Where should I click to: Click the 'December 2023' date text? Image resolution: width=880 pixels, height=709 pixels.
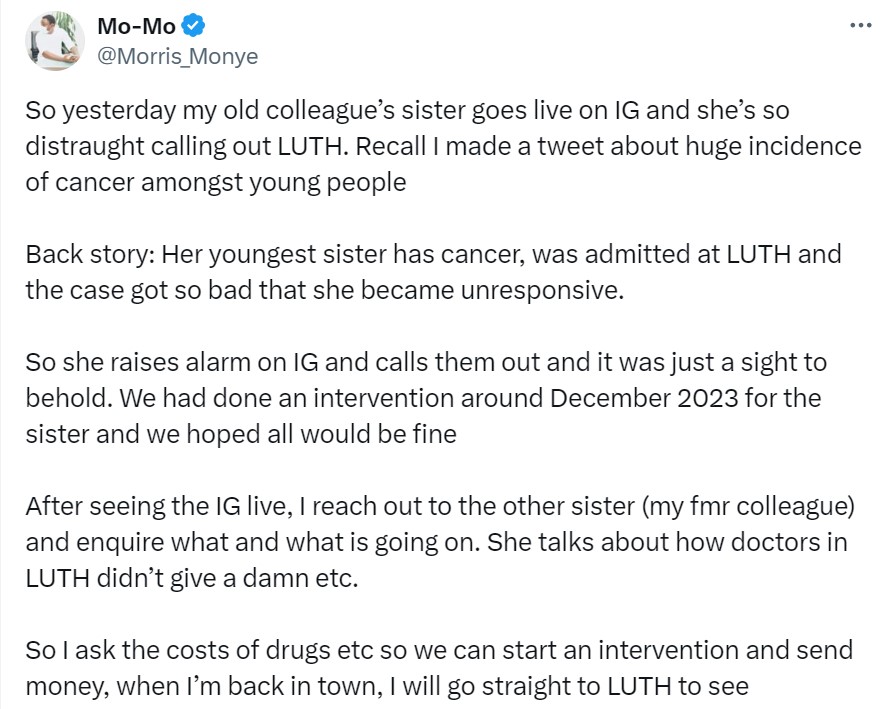click(x=644, y=398)
